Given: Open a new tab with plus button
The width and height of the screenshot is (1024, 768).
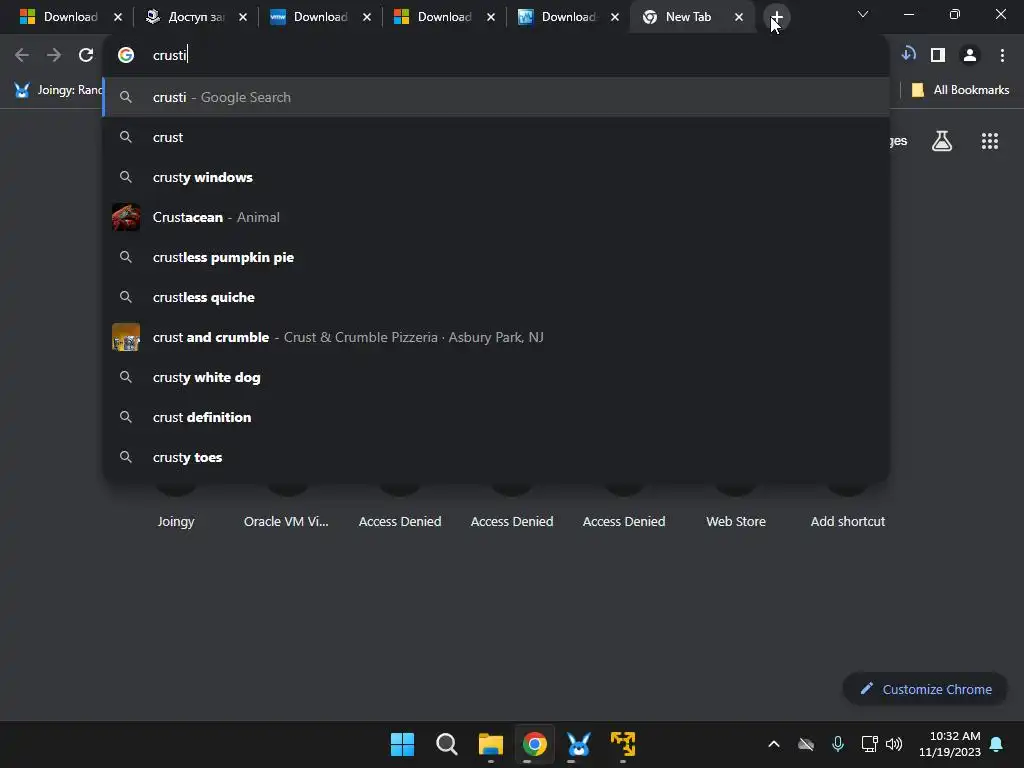Looking at the screenshot, I should click(x=776, y=17).
